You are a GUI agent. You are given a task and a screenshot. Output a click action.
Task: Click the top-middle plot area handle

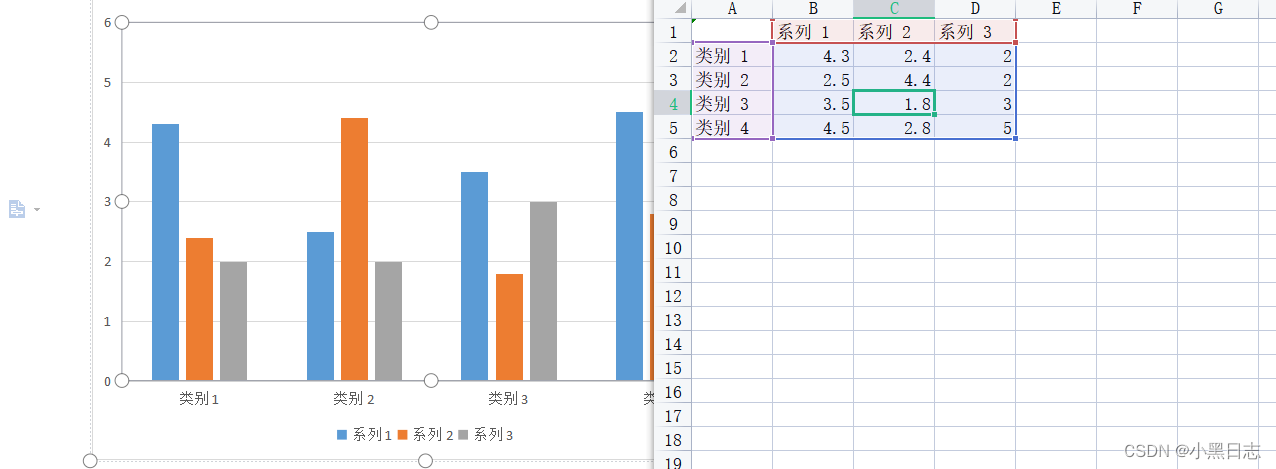(431, 22)
